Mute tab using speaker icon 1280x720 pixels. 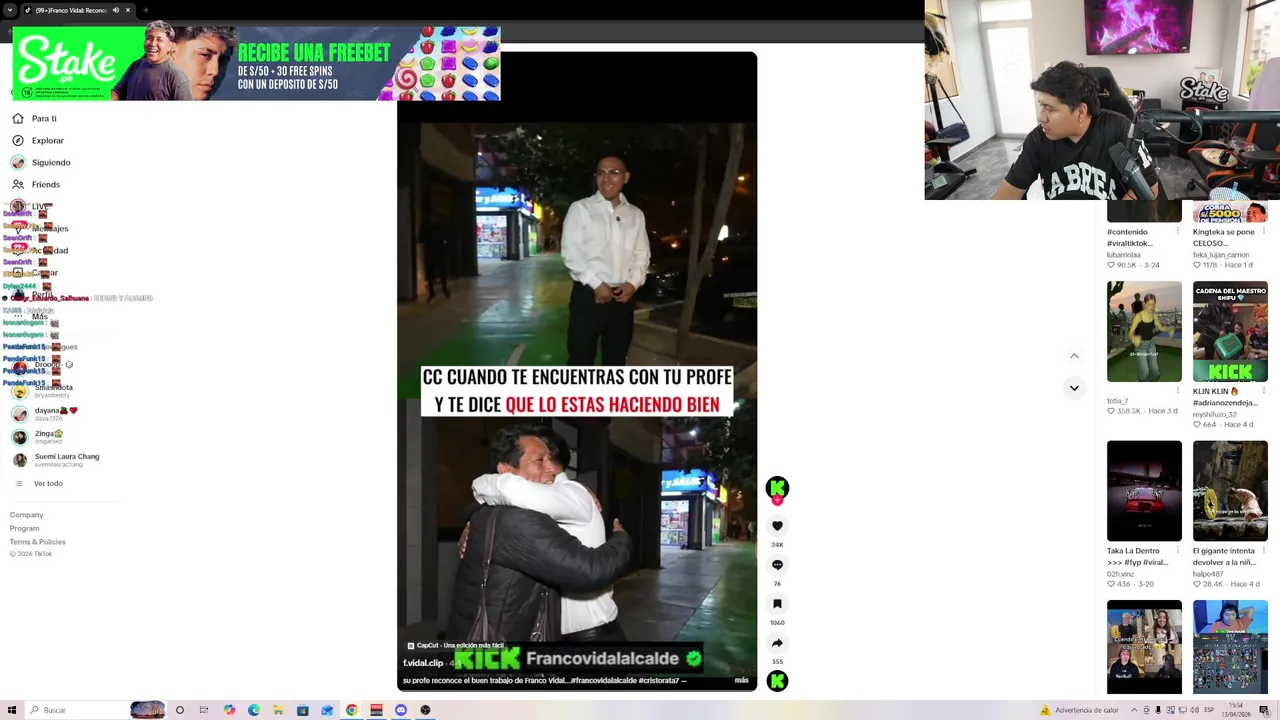(x=115, y=10)
